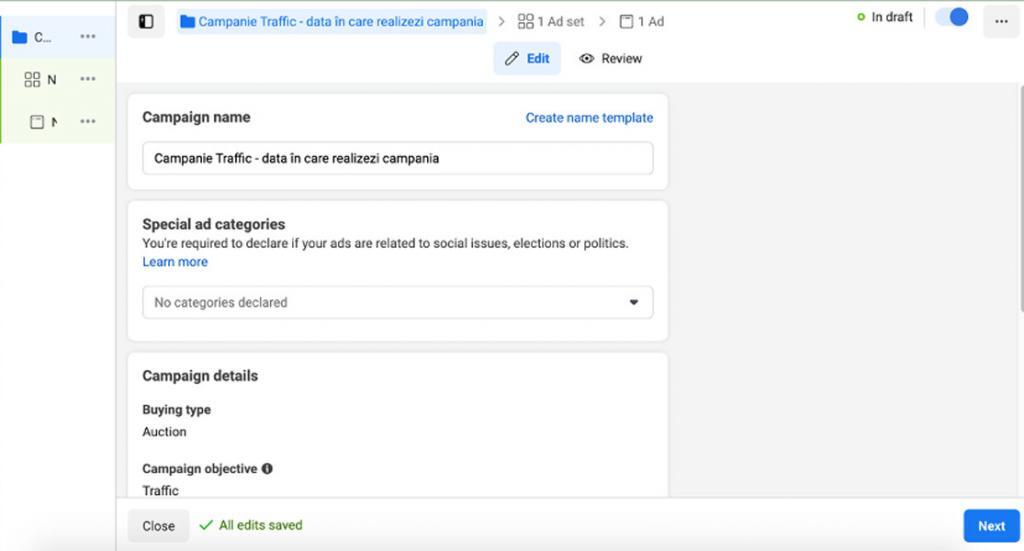The width and height of the screenshot is (1024, 551).
Task: Open ad set row three-dot menu in sidebar
Action: (x=88, y=79)
